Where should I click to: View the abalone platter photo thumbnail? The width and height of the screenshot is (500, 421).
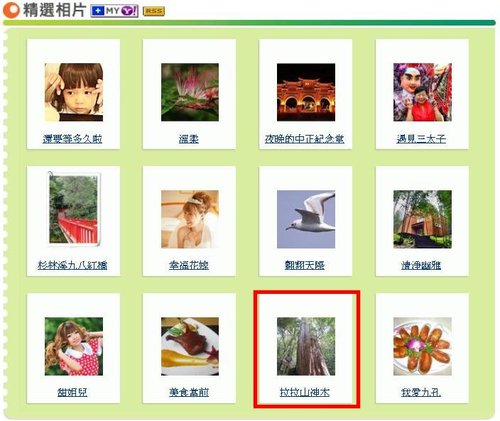pos(422,346)
